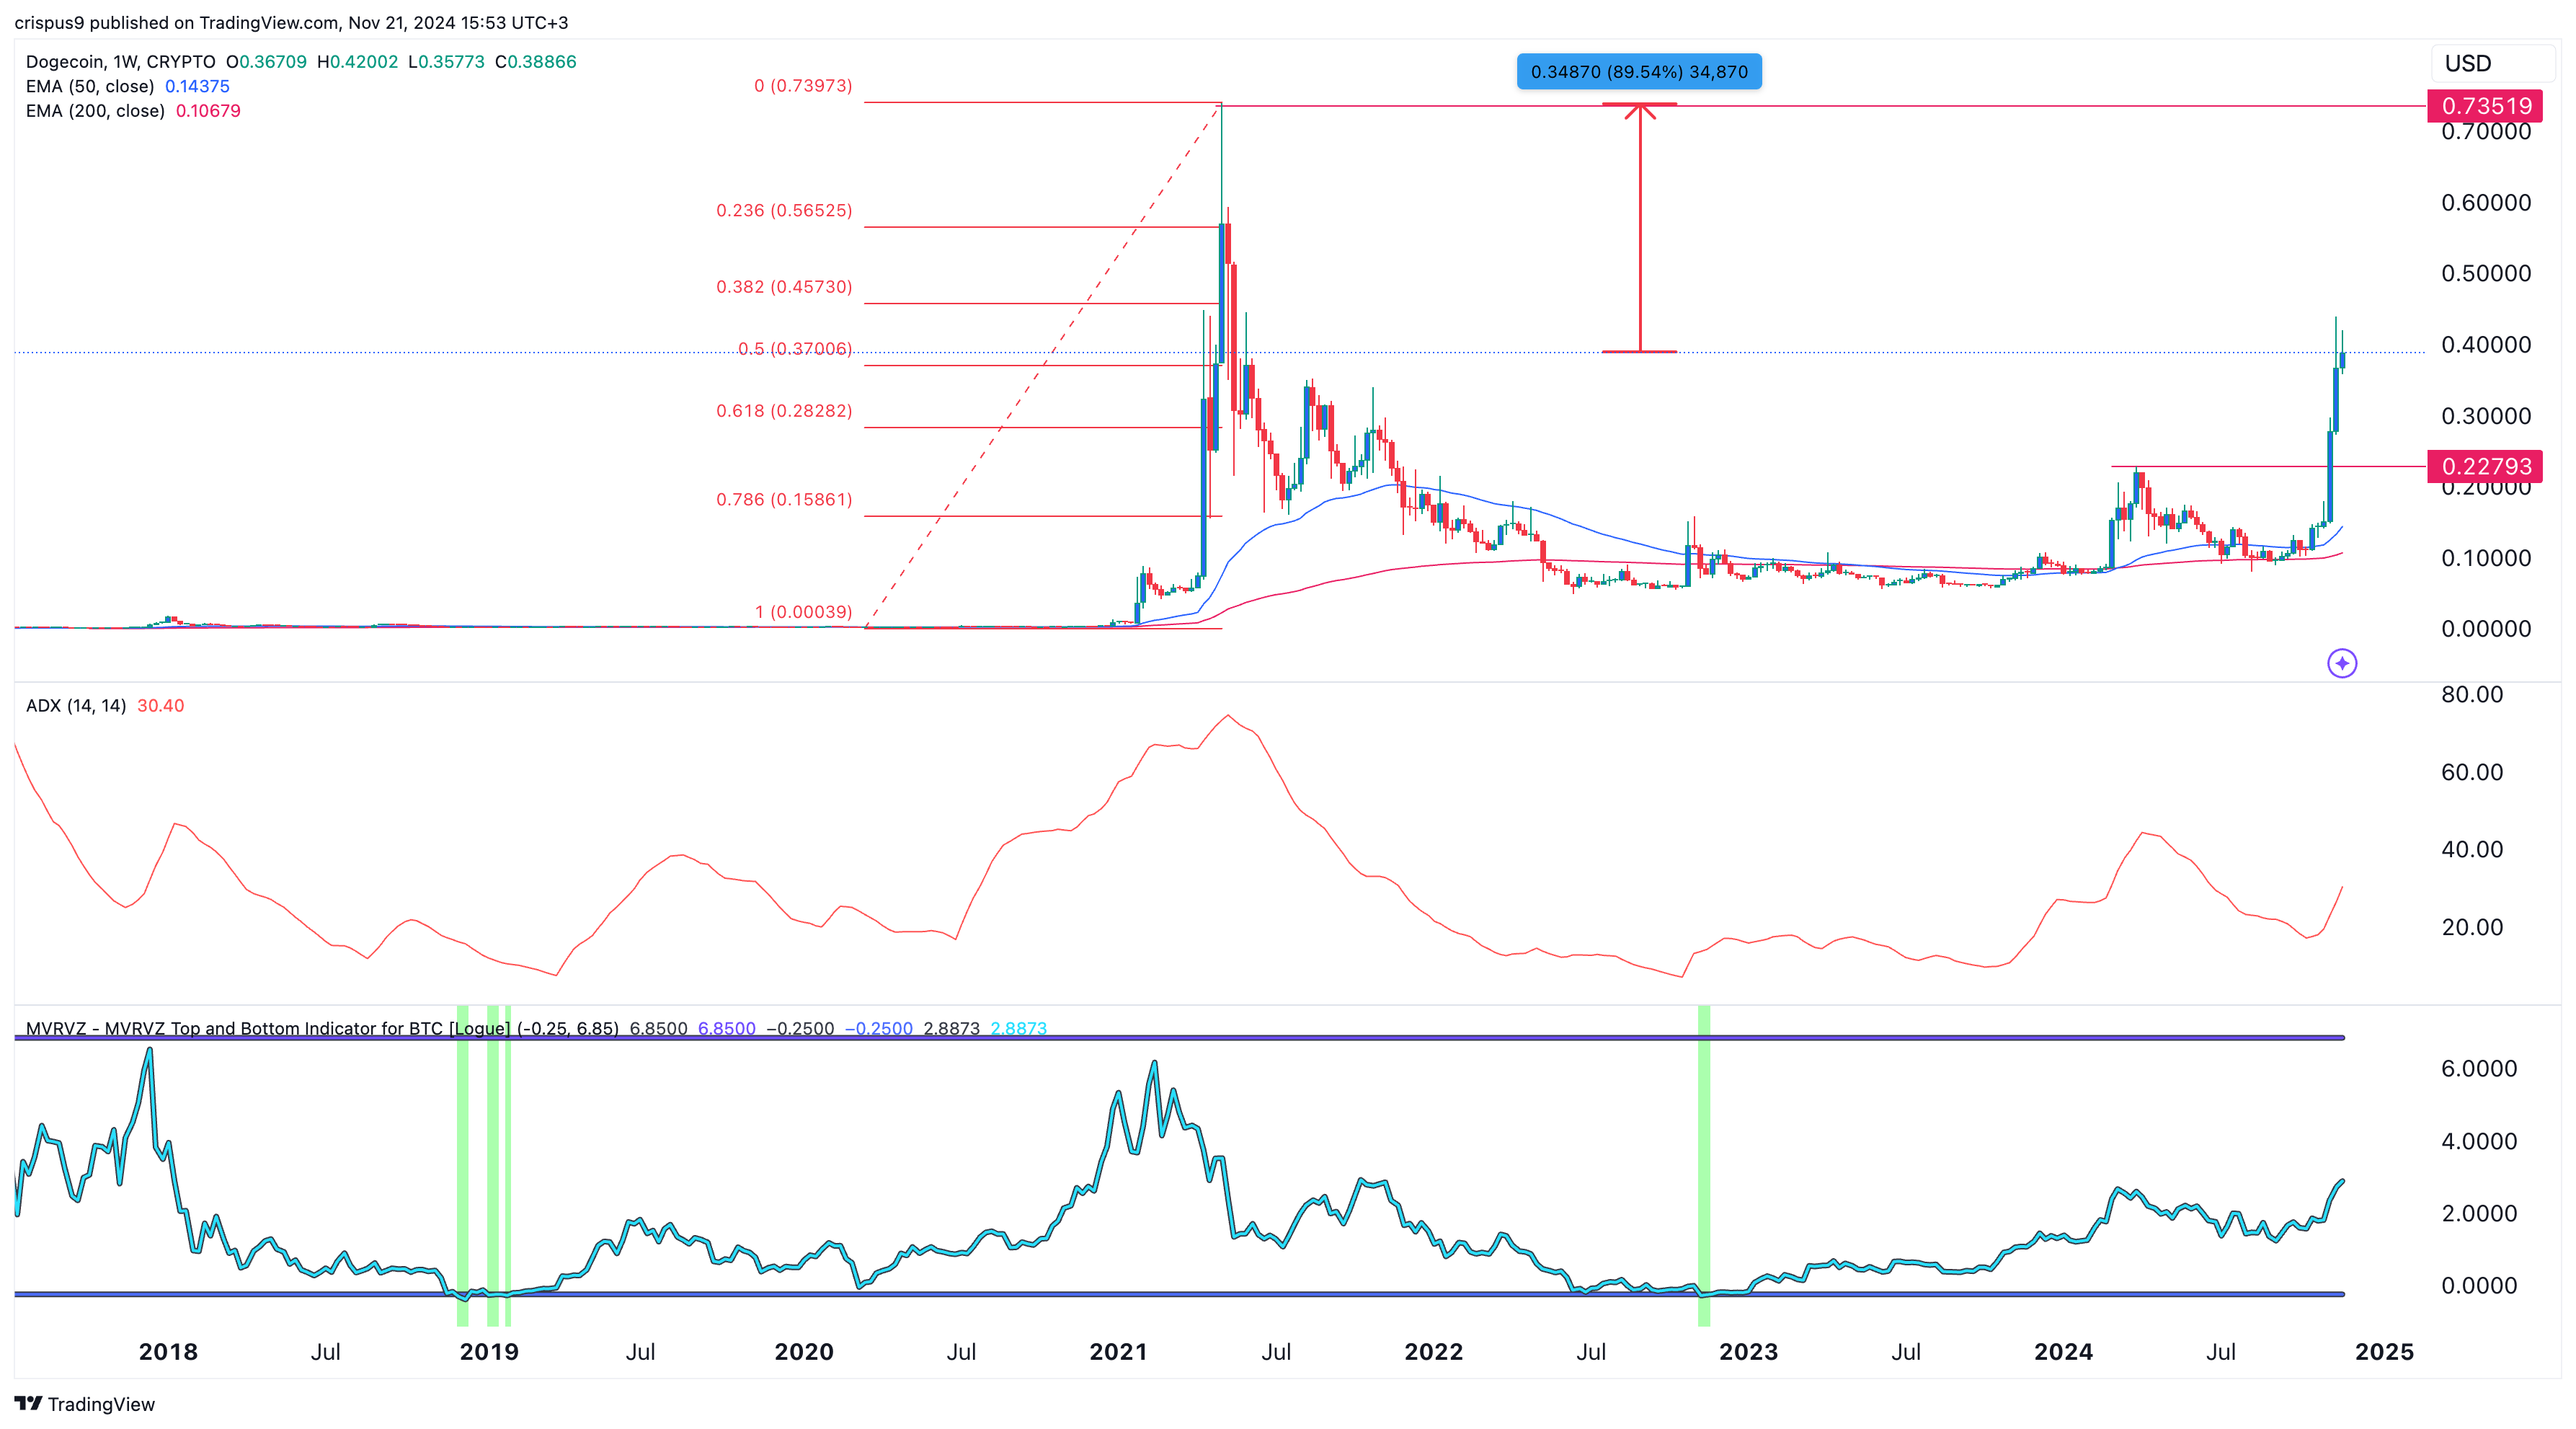Click the Fibonacci 1 (0.00039) label
This screenshot has height=1429, width=2576.
[x=803, y=612]
